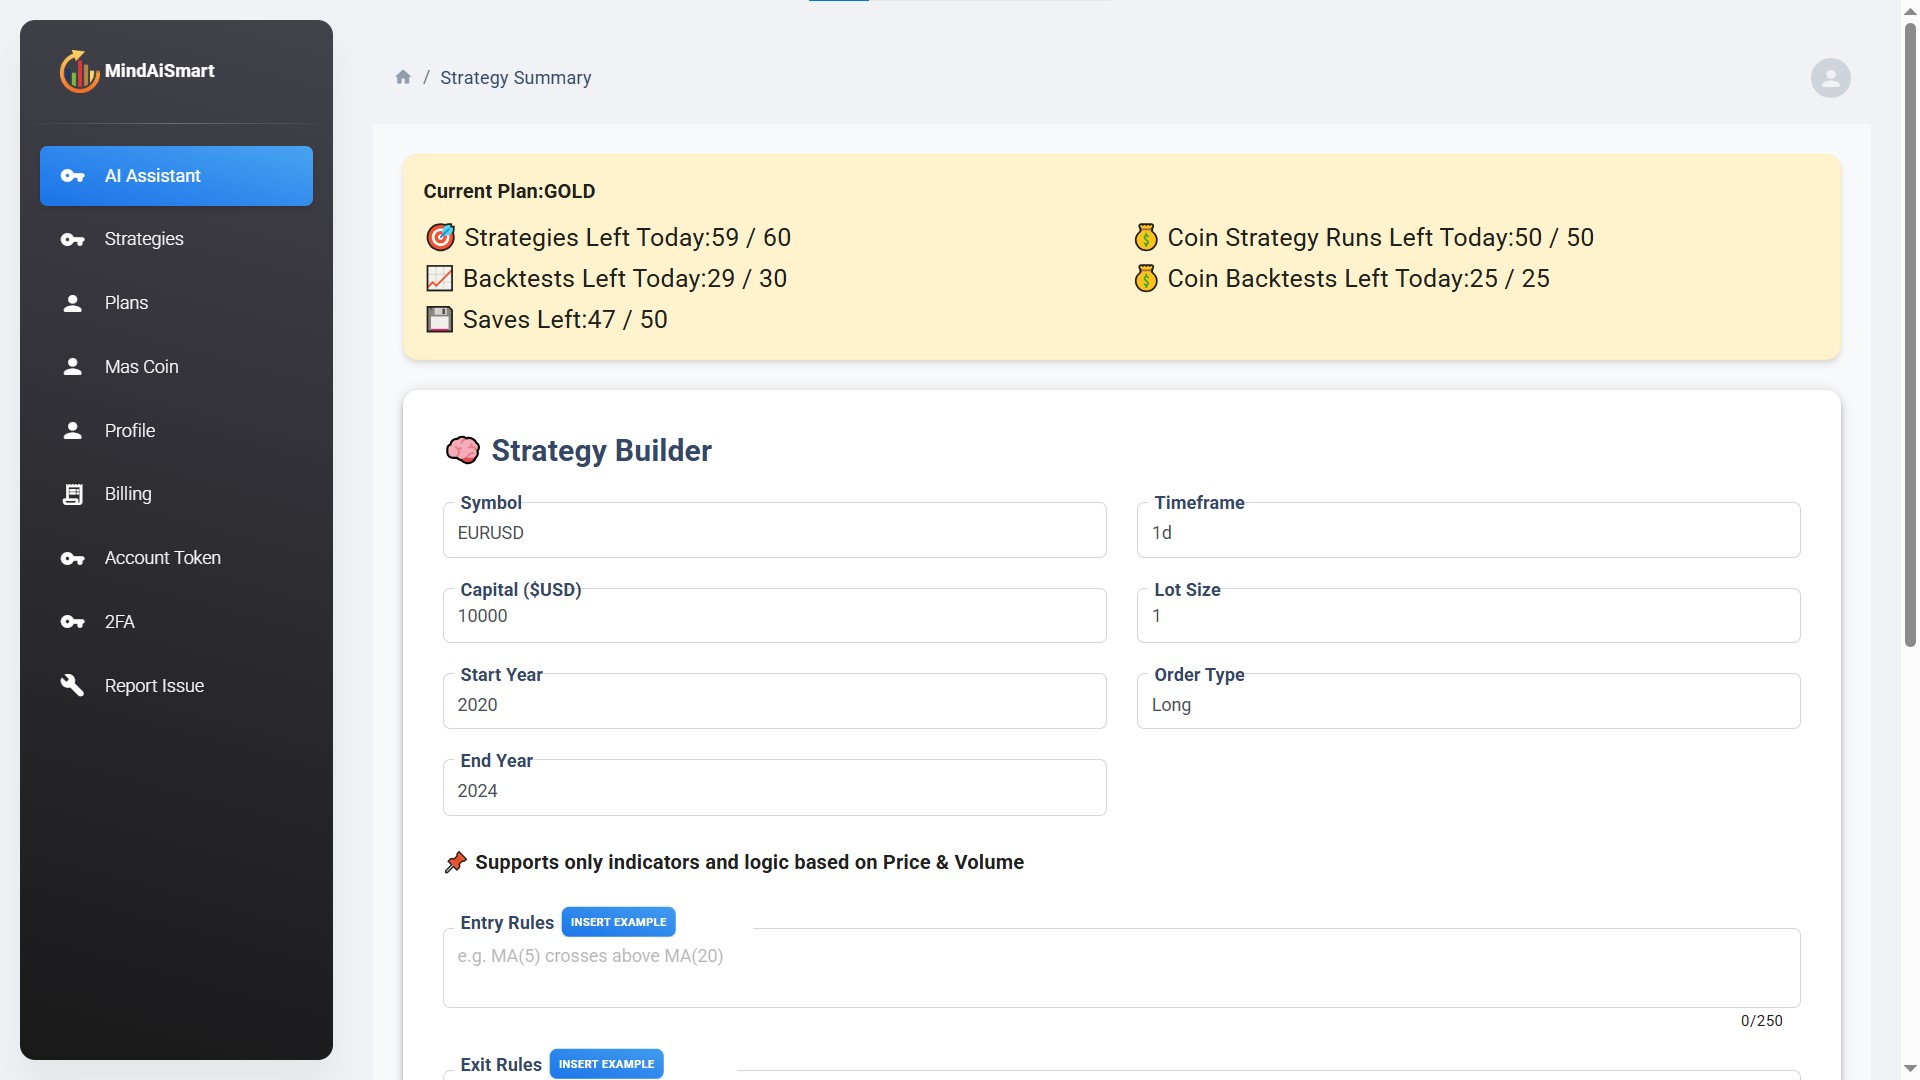Click the Plans person icon in sidebar
The height and width of the screenshot is (1080, 1920).
73,303
